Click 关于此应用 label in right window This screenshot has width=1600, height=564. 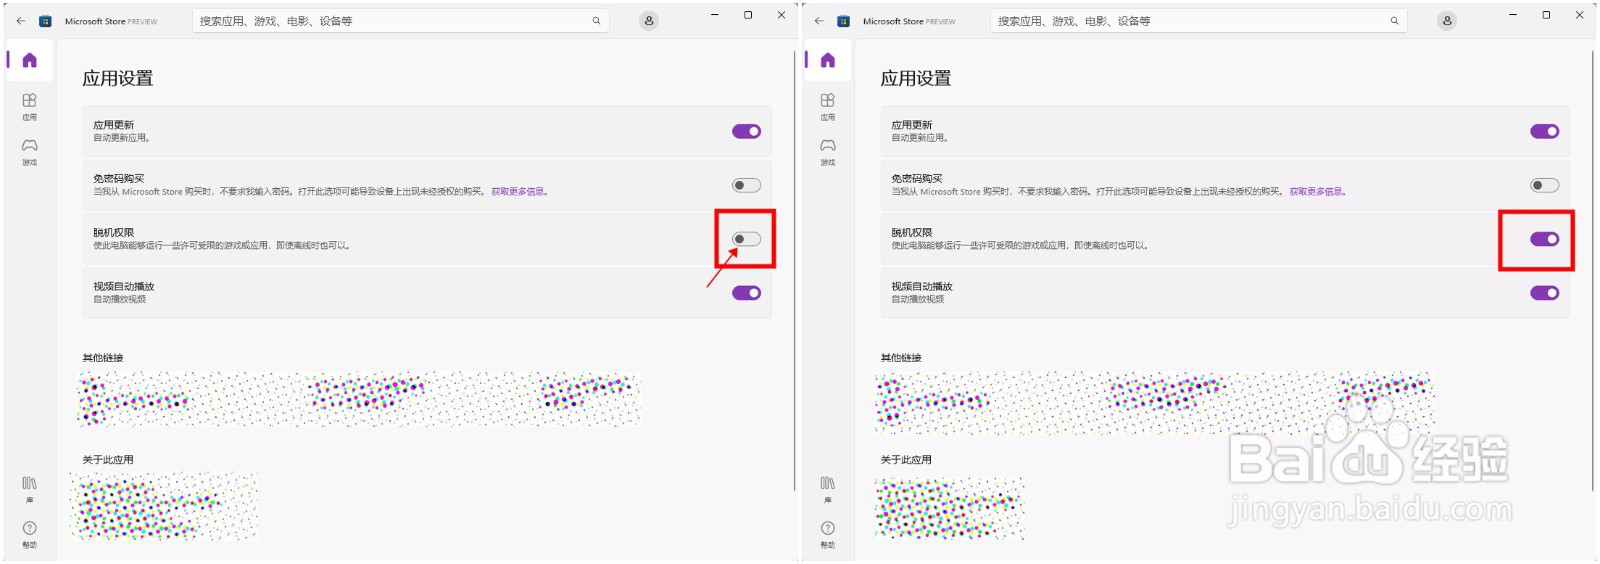(x=906, y=460)
